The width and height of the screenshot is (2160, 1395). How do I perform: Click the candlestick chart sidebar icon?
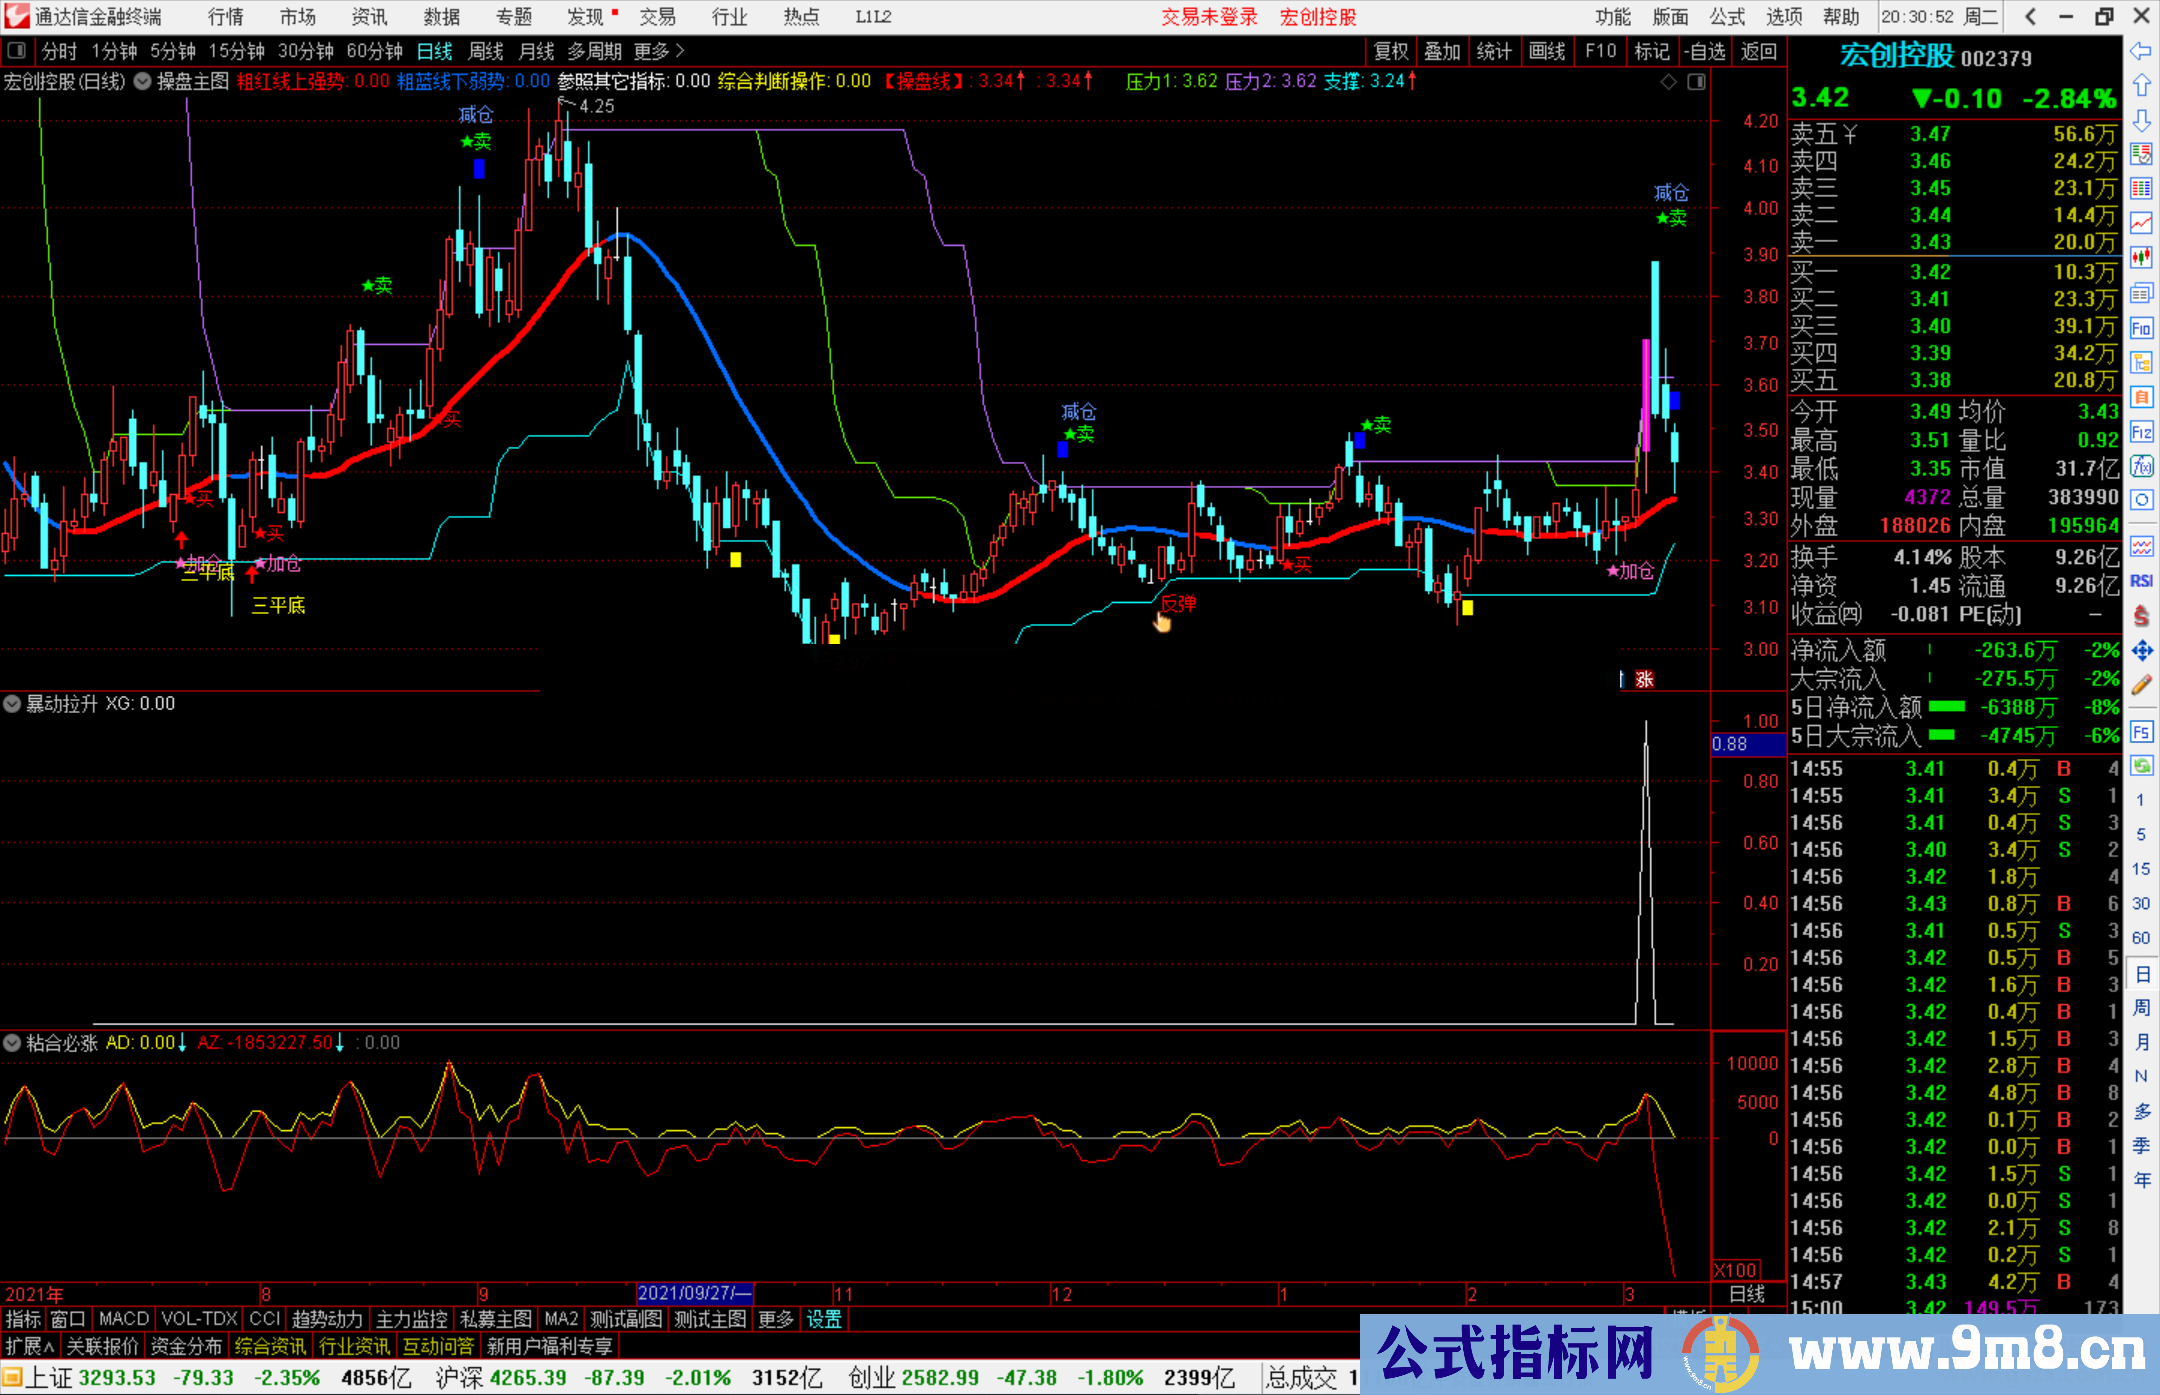click(2141, 258)
